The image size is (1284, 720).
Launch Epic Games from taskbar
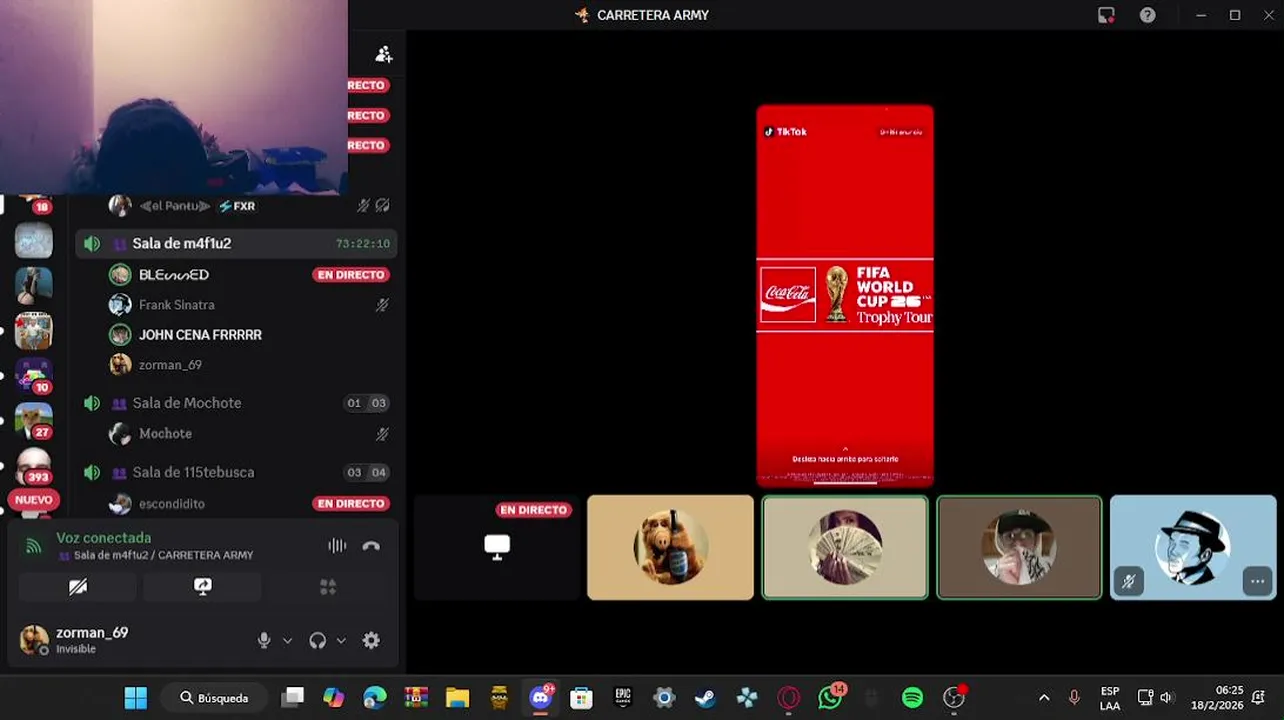pos(623,698)
